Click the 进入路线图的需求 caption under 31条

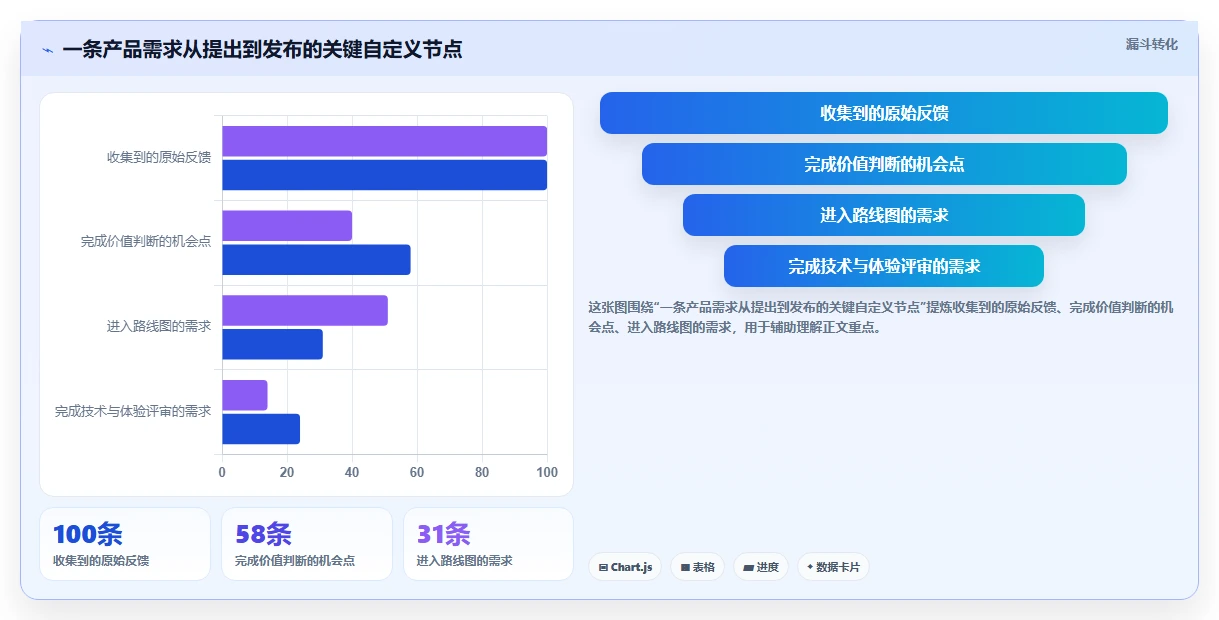tap(465, 561)
